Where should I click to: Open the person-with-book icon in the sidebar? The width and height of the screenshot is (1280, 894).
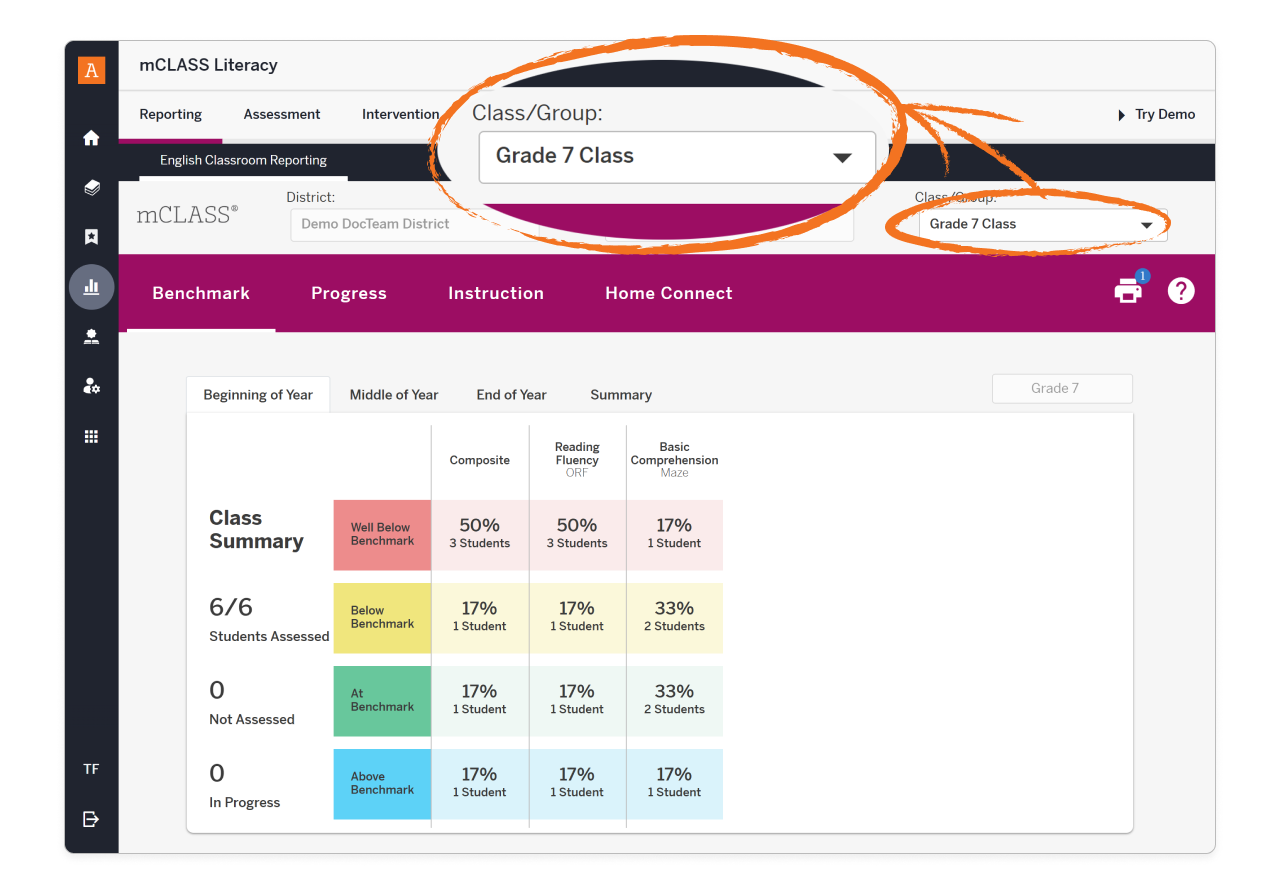coord(91,337)
